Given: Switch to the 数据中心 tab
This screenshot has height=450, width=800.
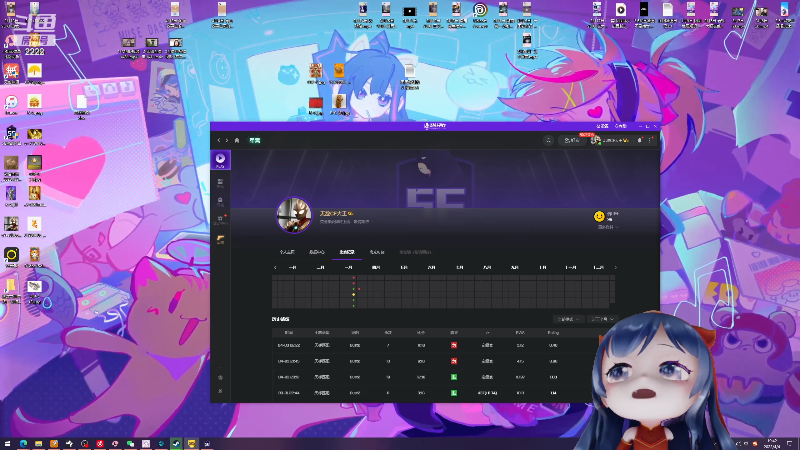Looking at the screenshot, I should pos(316,252).
